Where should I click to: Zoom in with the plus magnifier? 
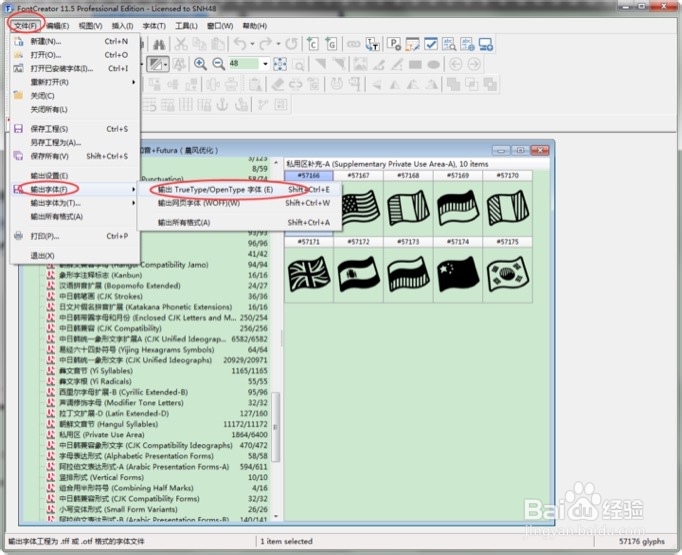click(200, 64)
